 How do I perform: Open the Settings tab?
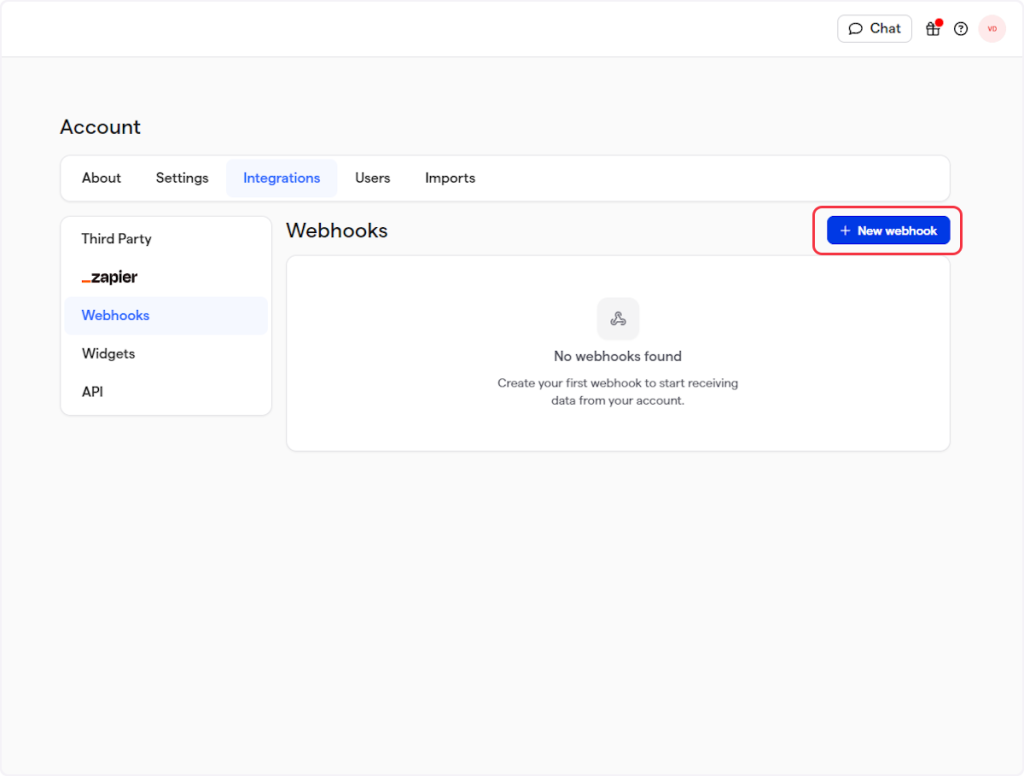coord(182,178)
